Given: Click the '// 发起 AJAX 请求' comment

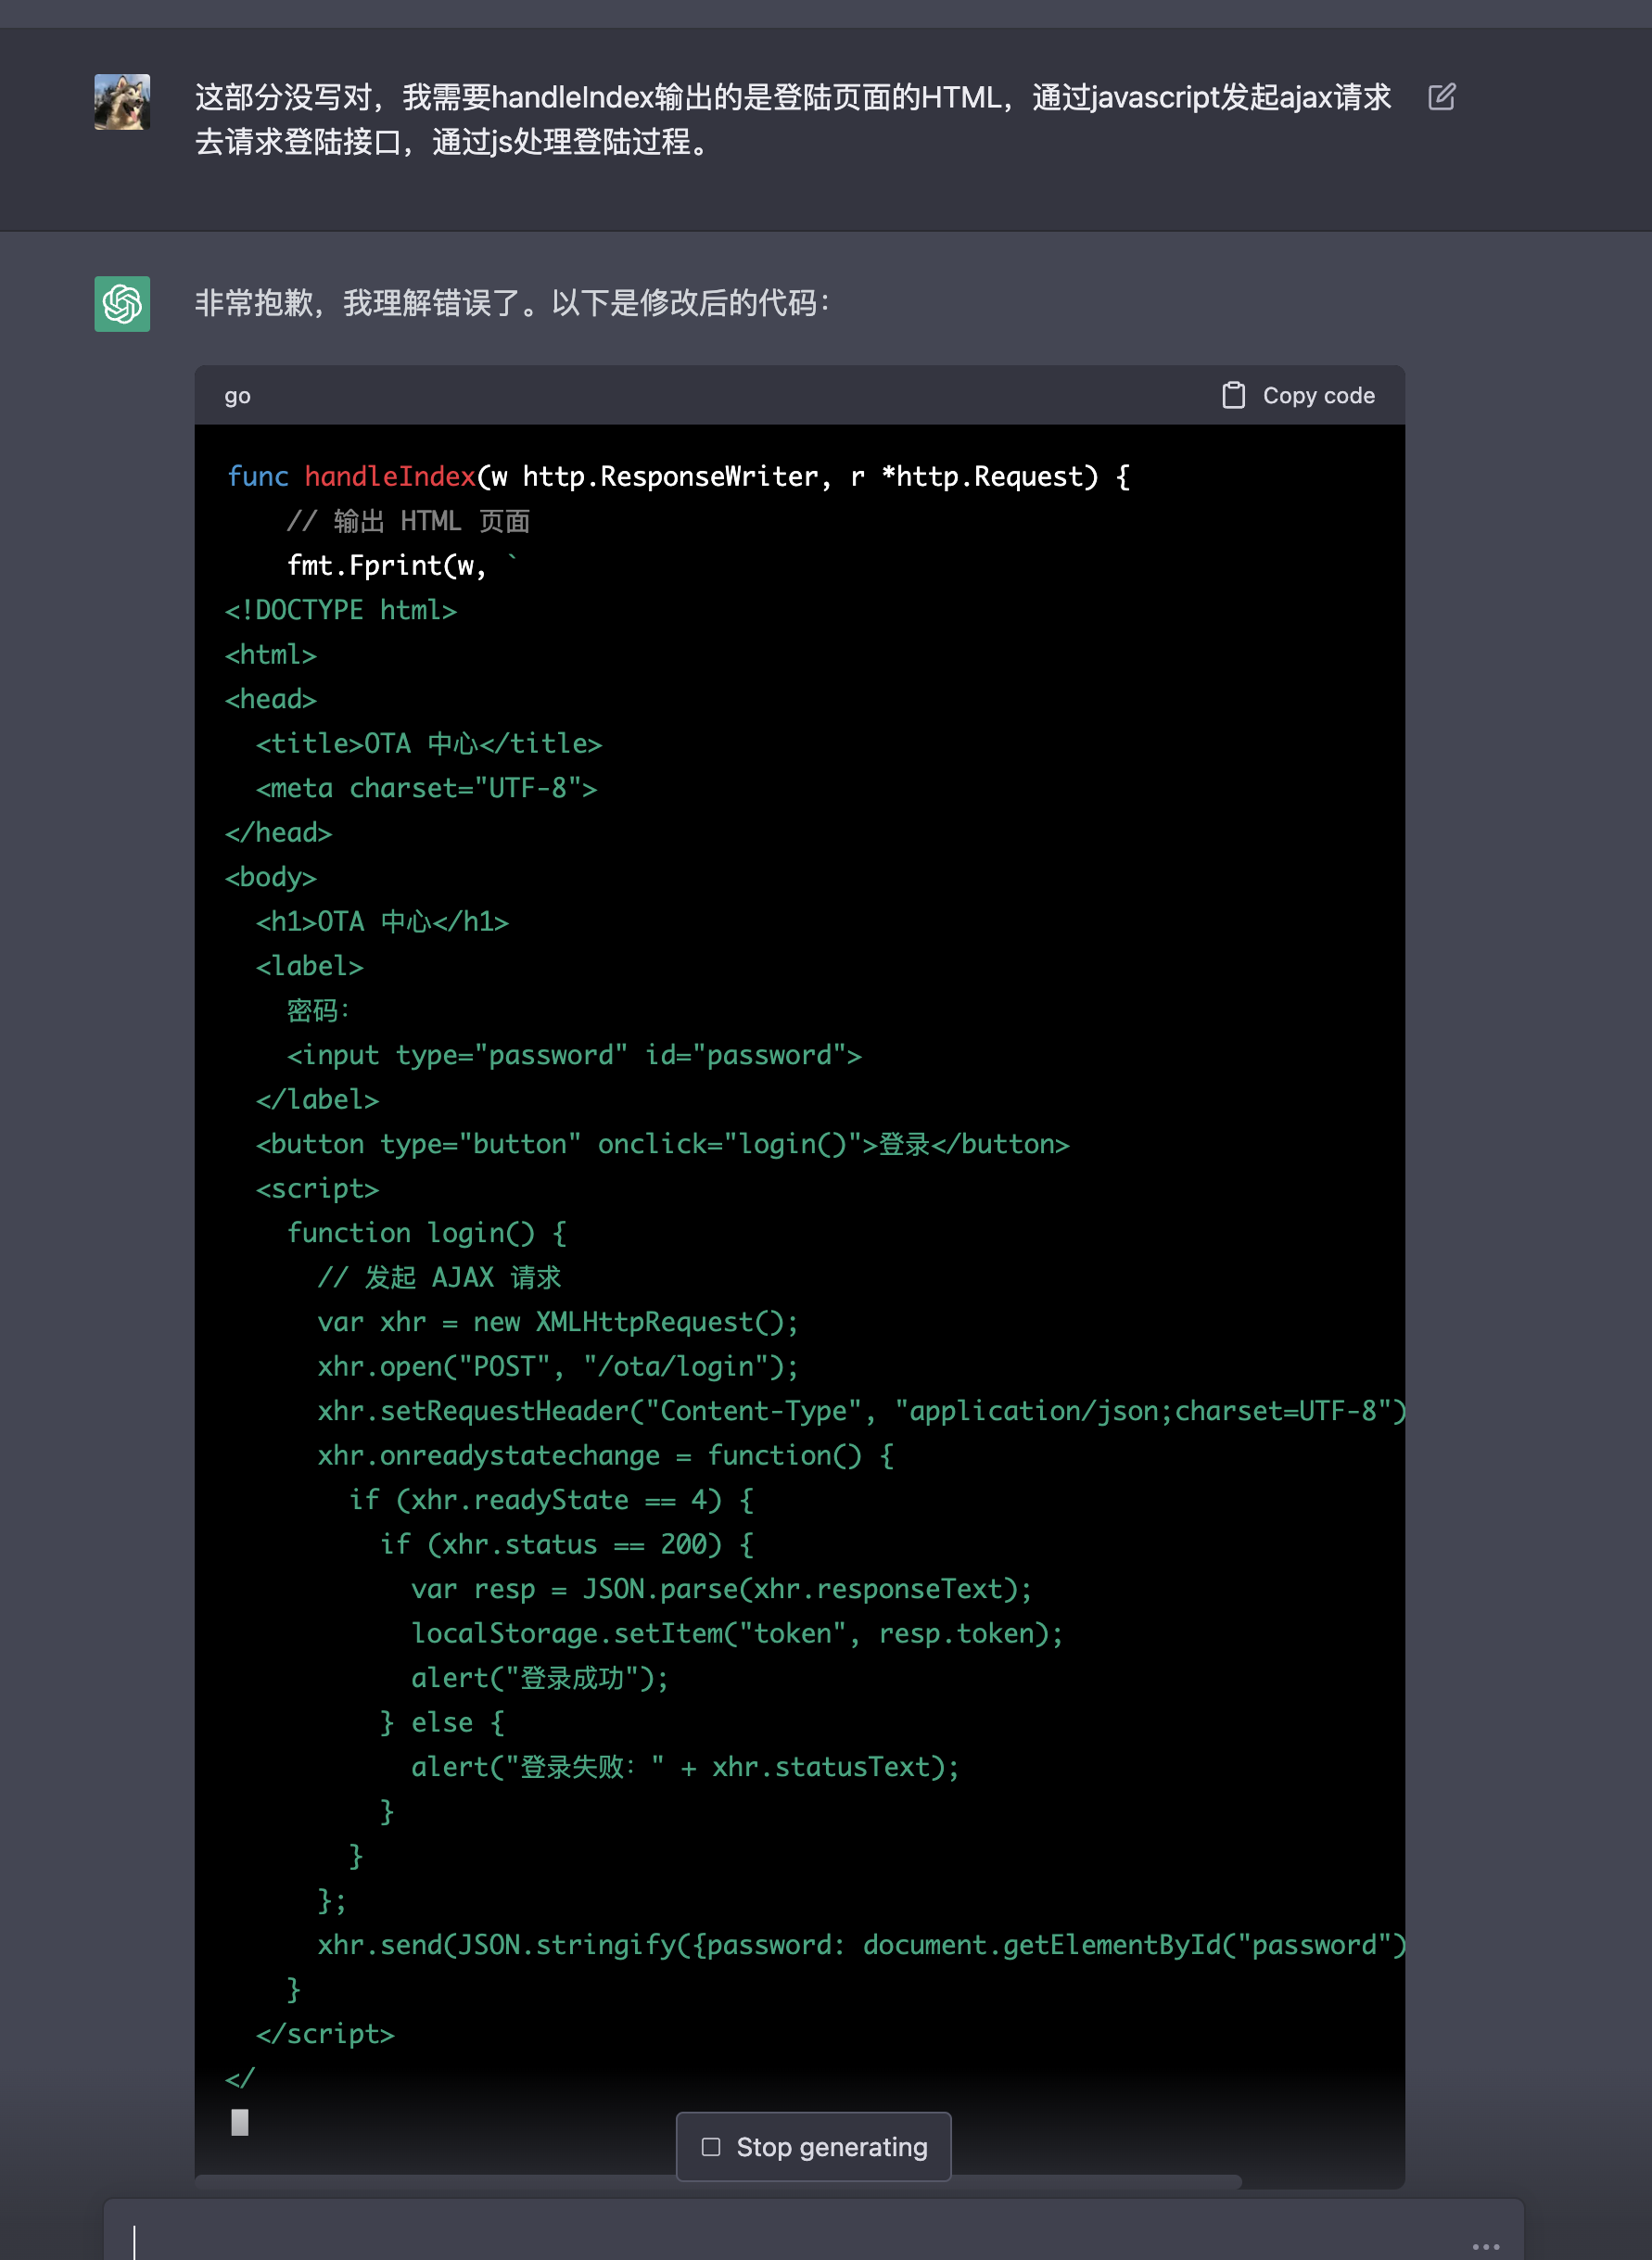Looking at the screenshot, I should tap(439, 1277).
